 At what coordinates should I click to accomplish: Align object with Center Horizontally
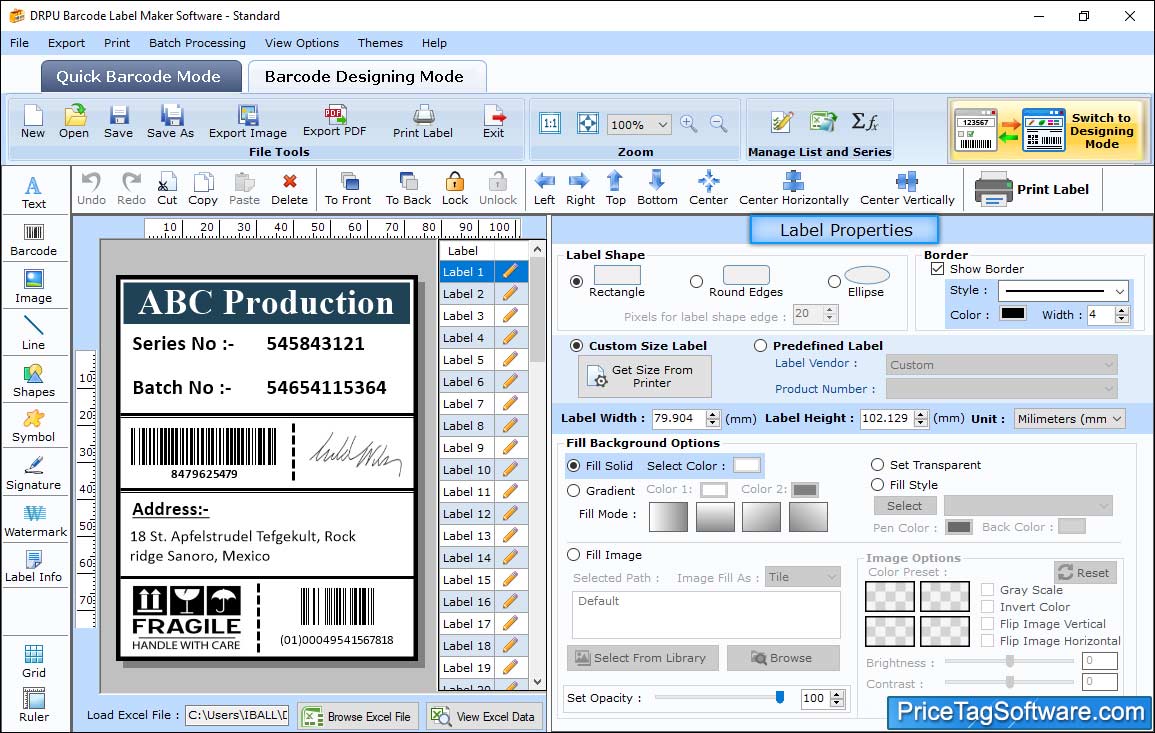(x=793, y=189)
